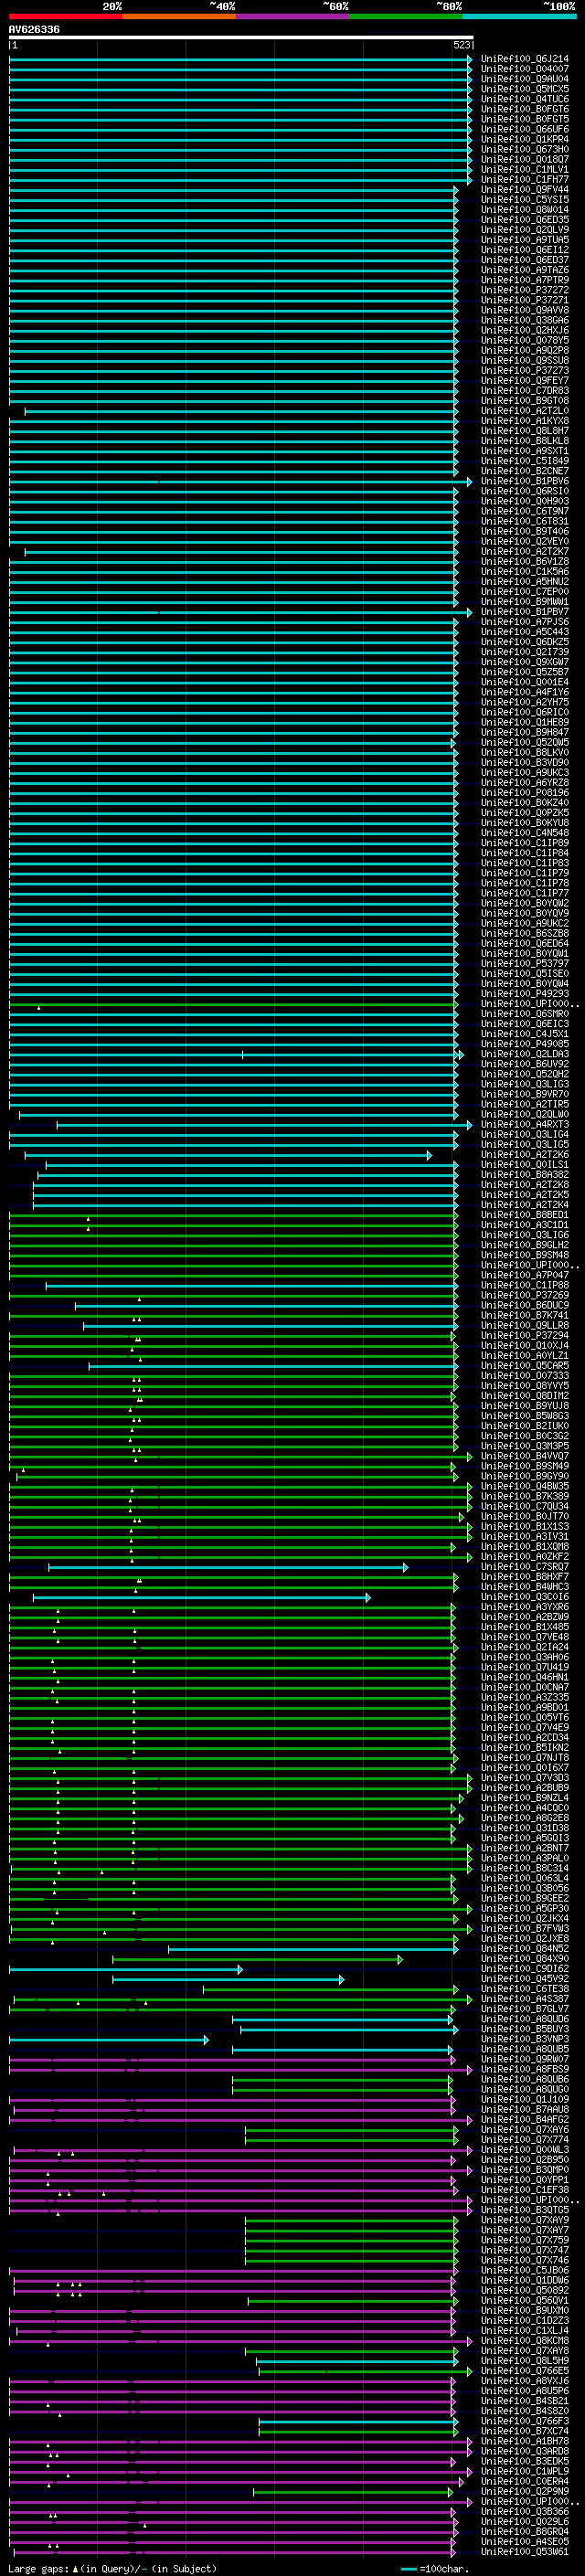Click label UniRef100_A1BH78
Image resolution: width=585 pixels, height=2576 pixels.
525,2442
